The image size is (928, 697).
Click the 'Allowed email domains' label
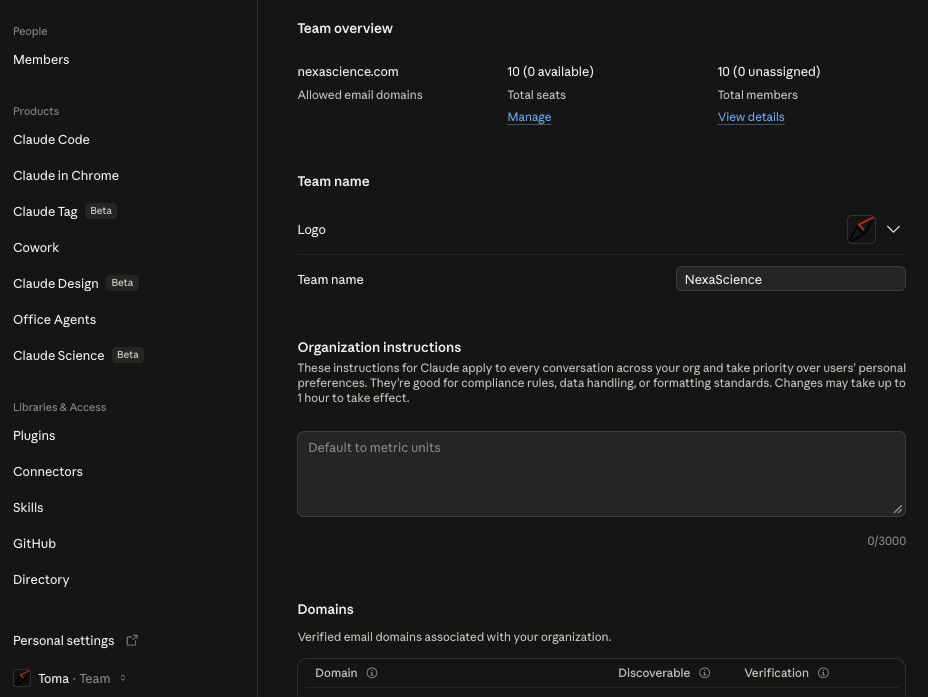point(360,95)
